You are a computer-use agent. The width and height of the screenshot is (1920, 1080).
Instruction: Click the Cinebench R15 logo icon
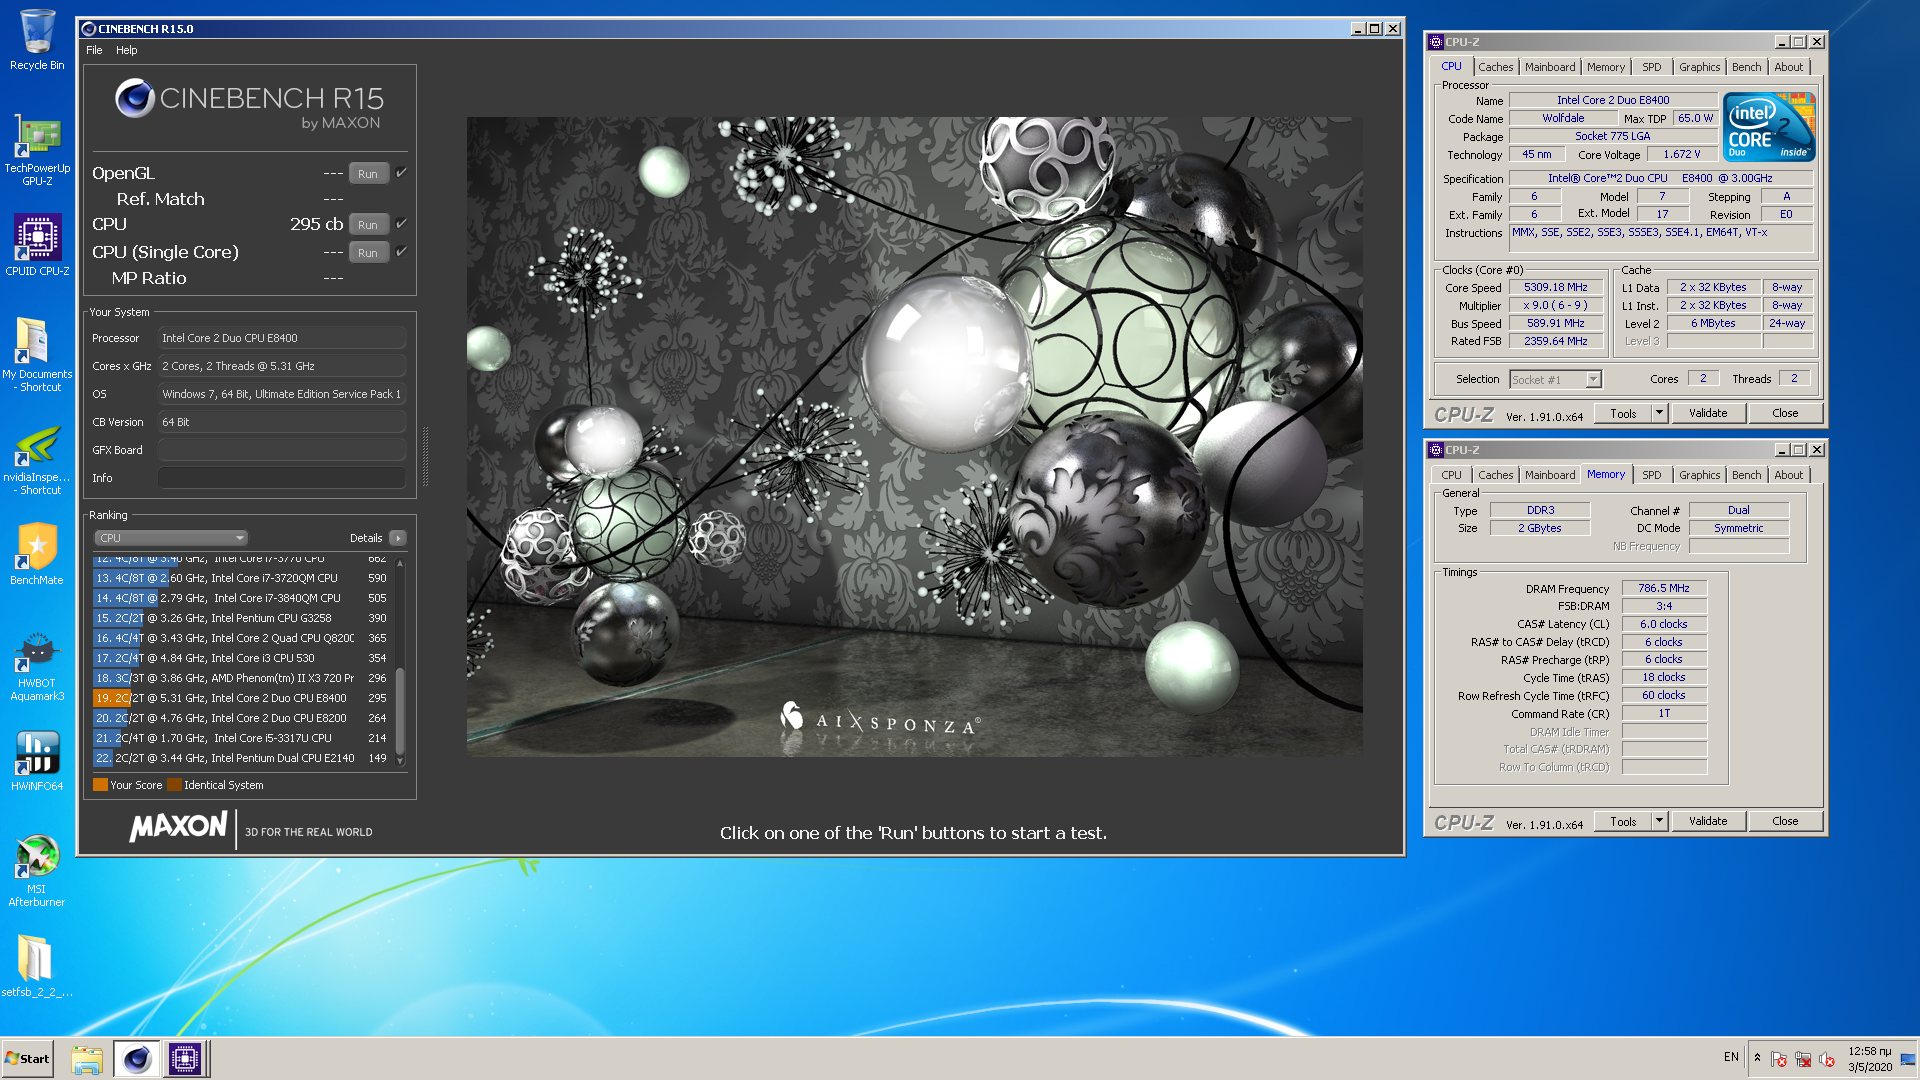(x=135, y=98)
